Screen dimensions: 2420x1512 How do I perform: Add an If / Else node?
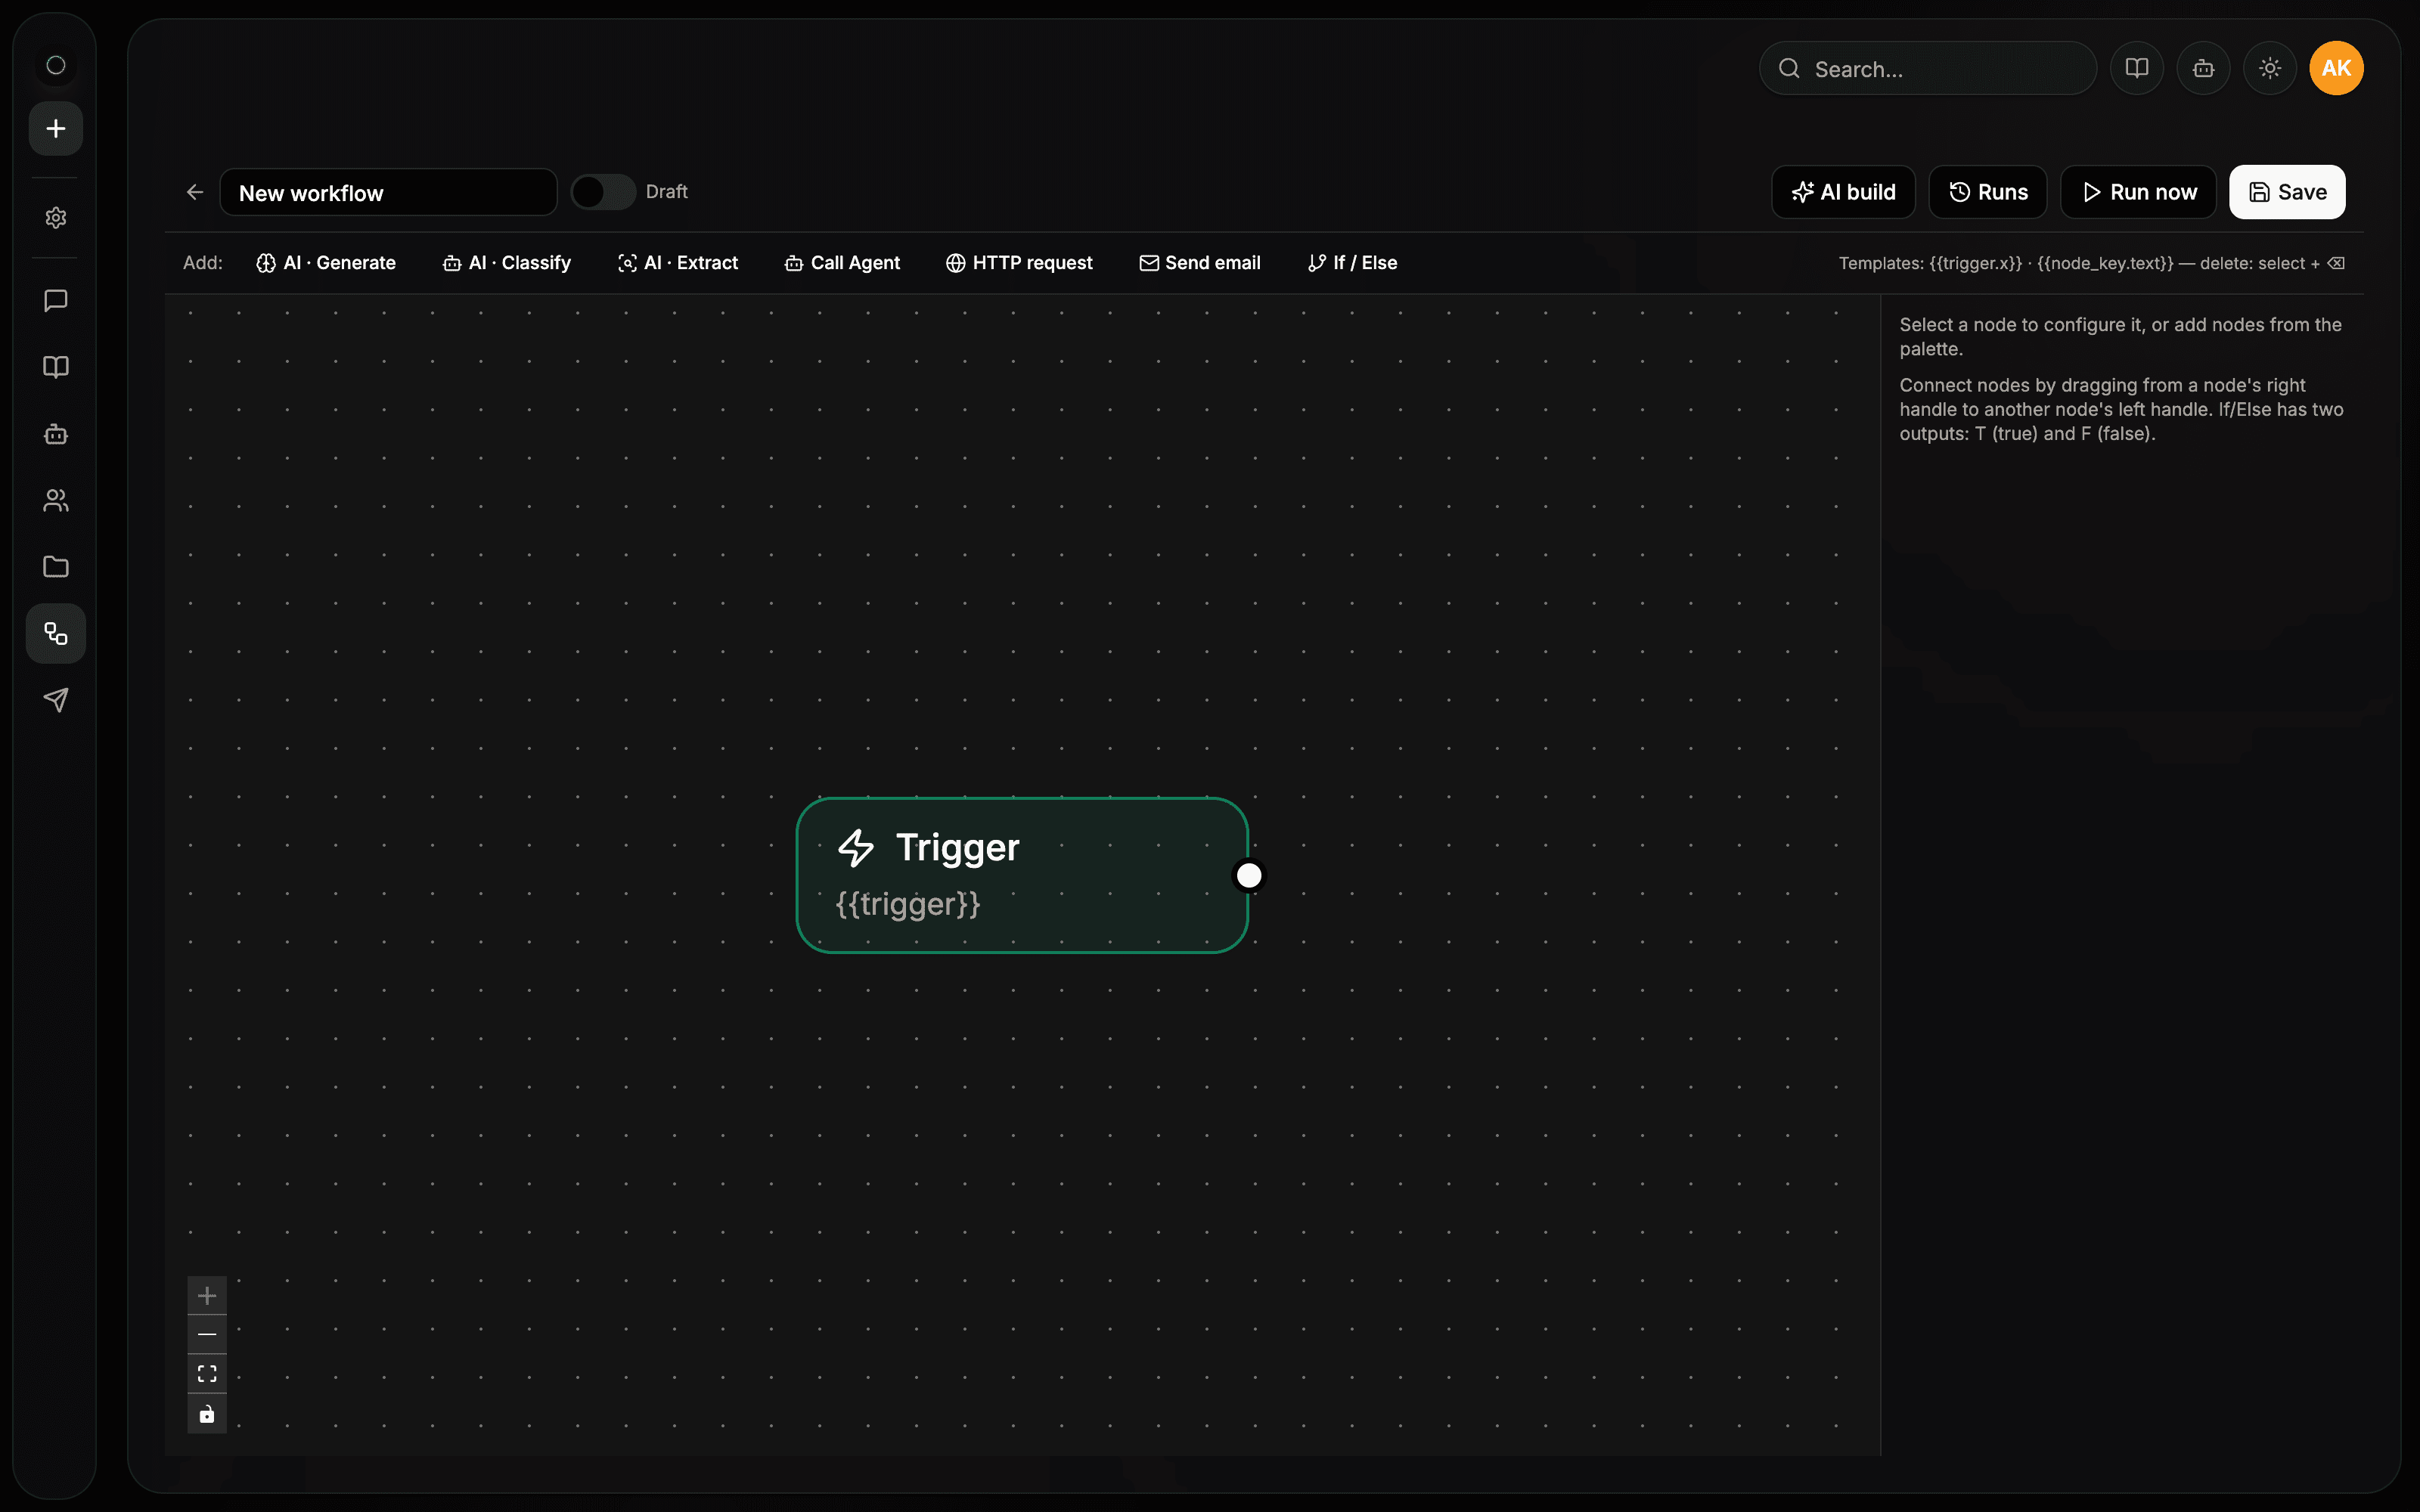pyautogui.click(x=1352, y=263)
